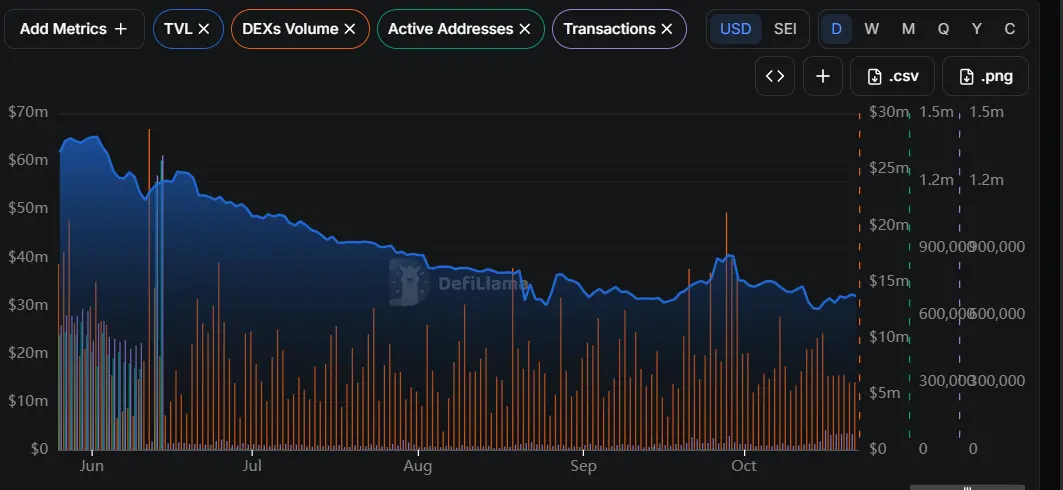Click the $70m label on TVL axis
Image resolution: width=1063 pixels, height=490 pixels.
pyautogui.click(x=28, y=112)
